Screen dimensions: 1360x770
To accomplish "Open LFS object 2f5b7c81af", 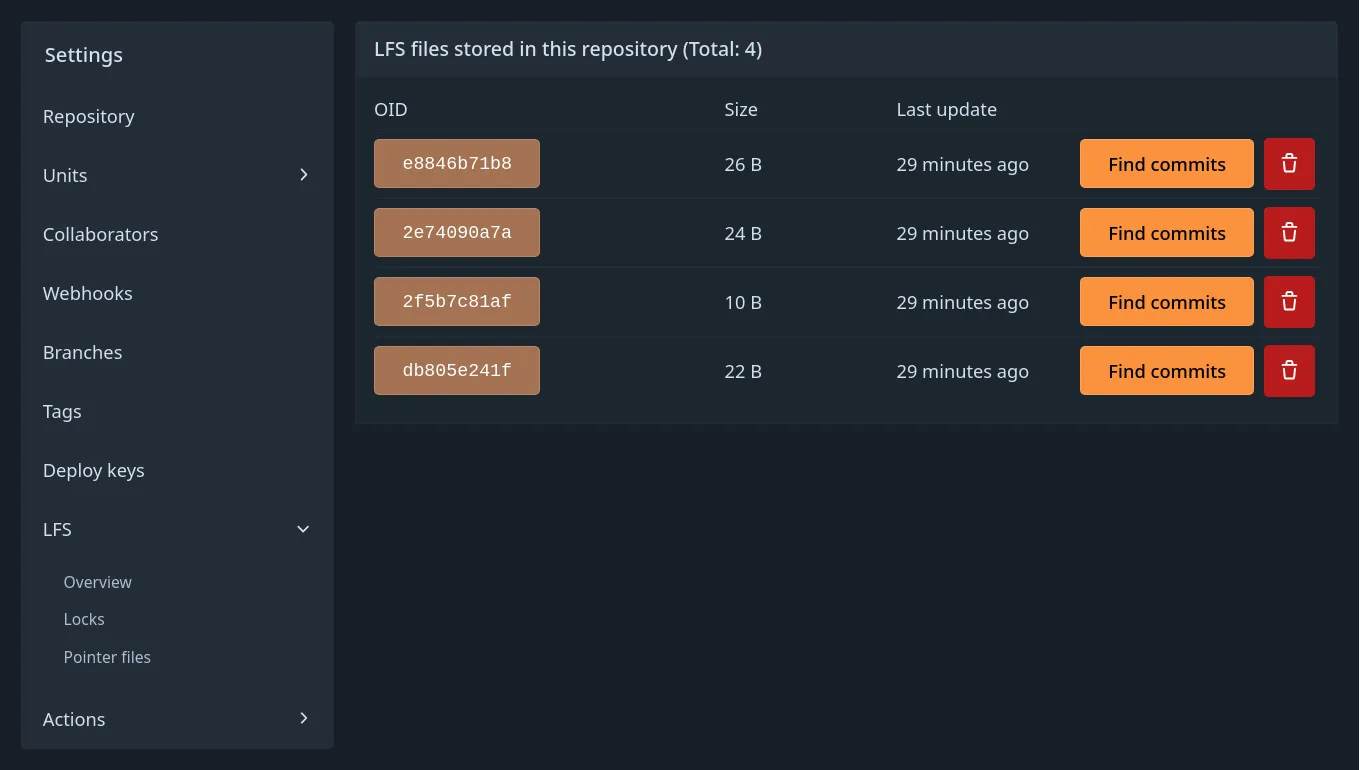I will point(457,301).
